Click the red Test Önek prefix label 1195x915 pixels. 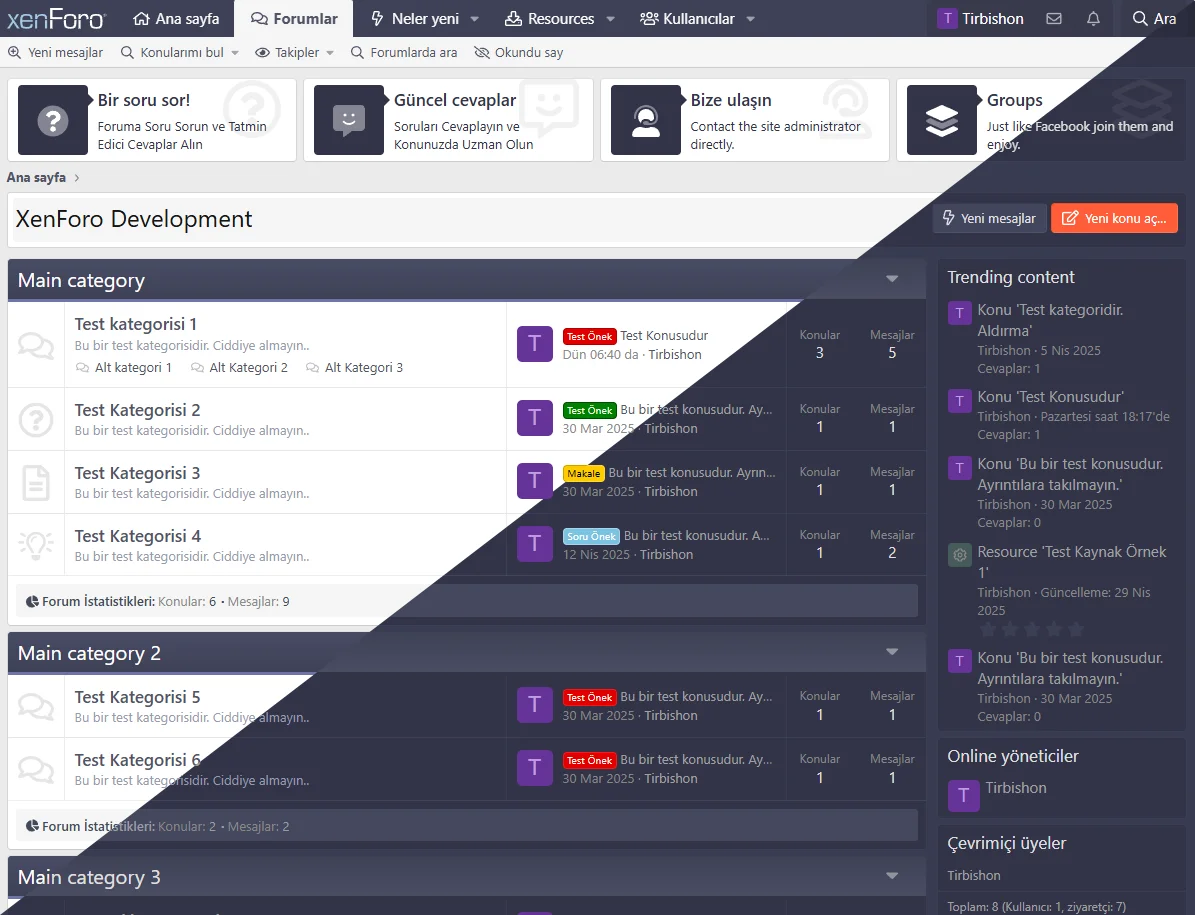589,337
